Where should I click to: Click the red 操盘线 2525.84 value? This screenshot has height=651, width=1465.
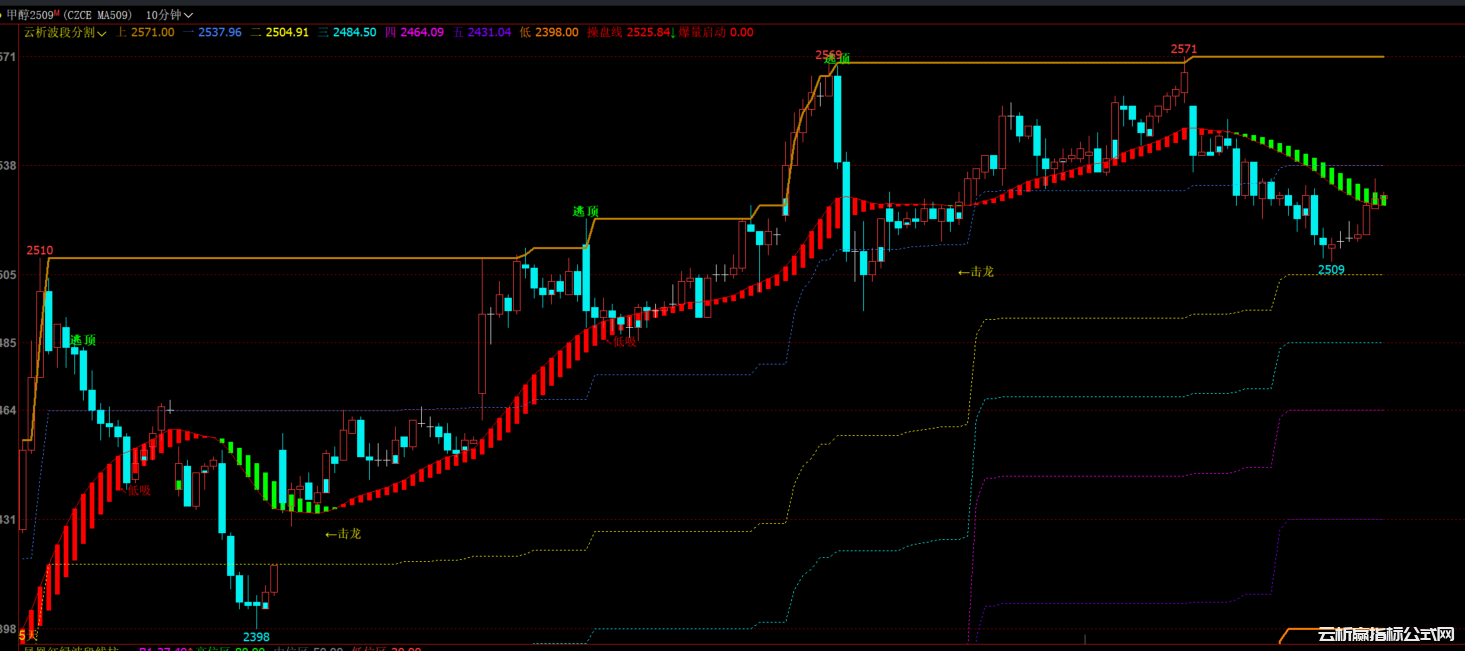click(628, 32)
